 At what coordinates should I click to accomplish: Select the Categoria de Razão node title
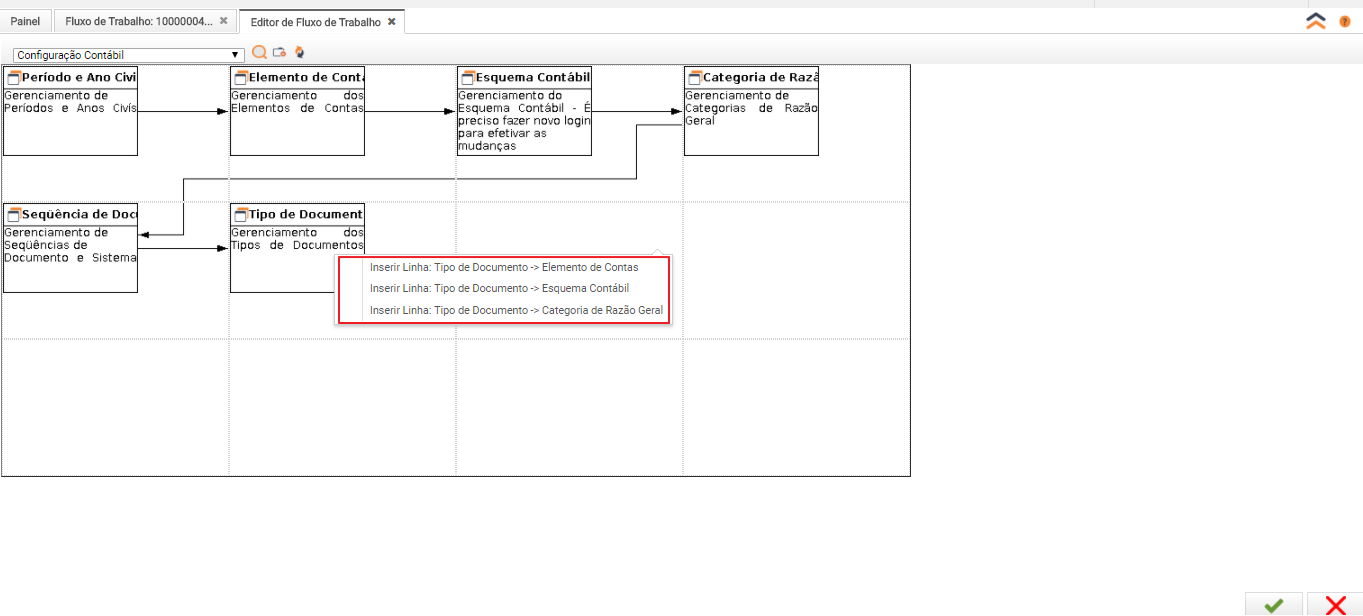[760, 77]
